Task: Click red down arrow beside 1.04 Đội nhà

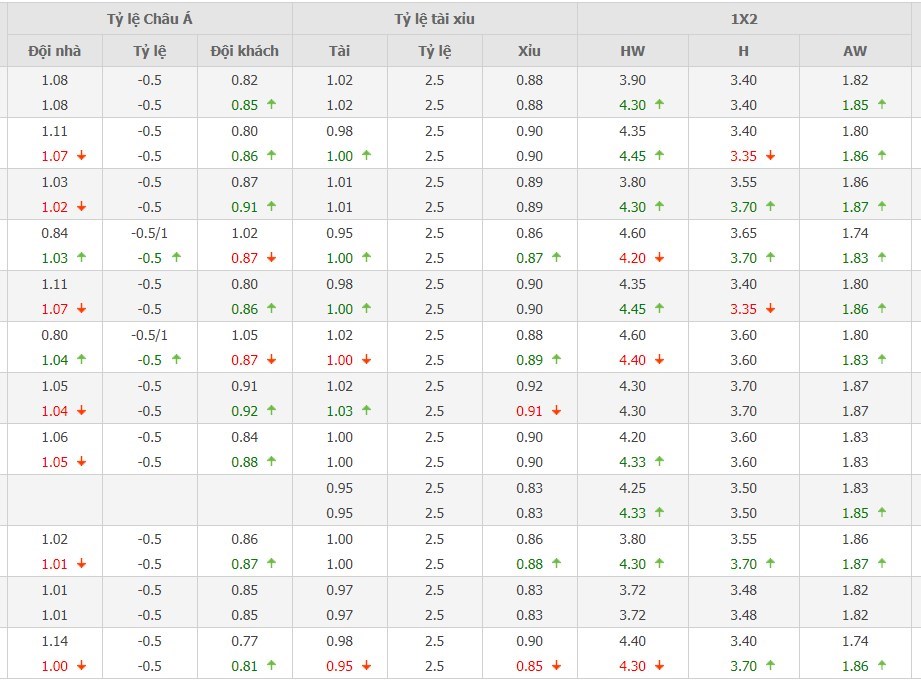Action: (81, 411)
